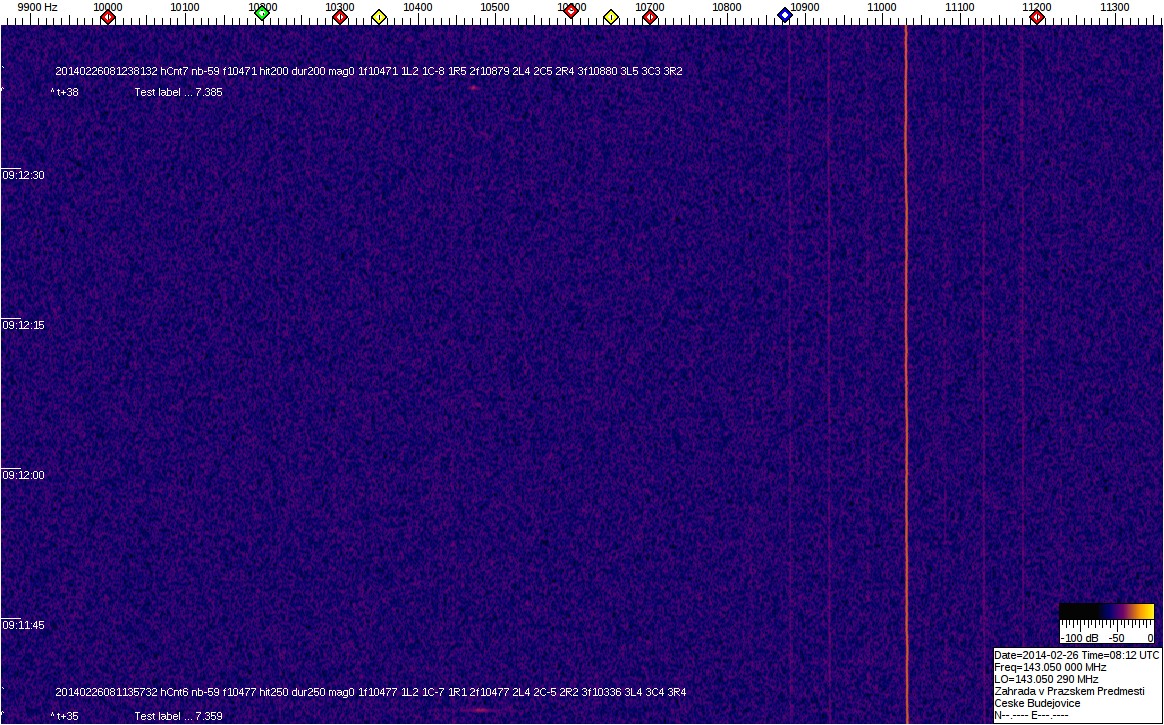Select the yellow diamond marker near 10650 Hz
The width and height of the screenshot is (1164, 725).
click(x=611, y=17)
